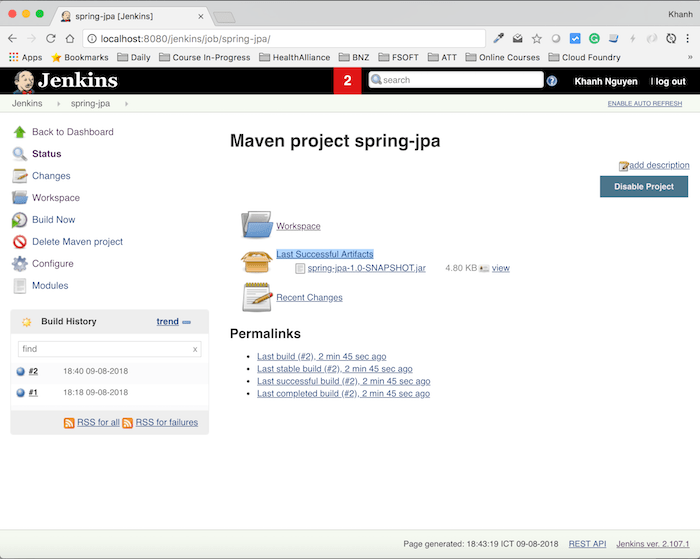Click the Apps shortcut in bookmarks bar

pos(25,57)
